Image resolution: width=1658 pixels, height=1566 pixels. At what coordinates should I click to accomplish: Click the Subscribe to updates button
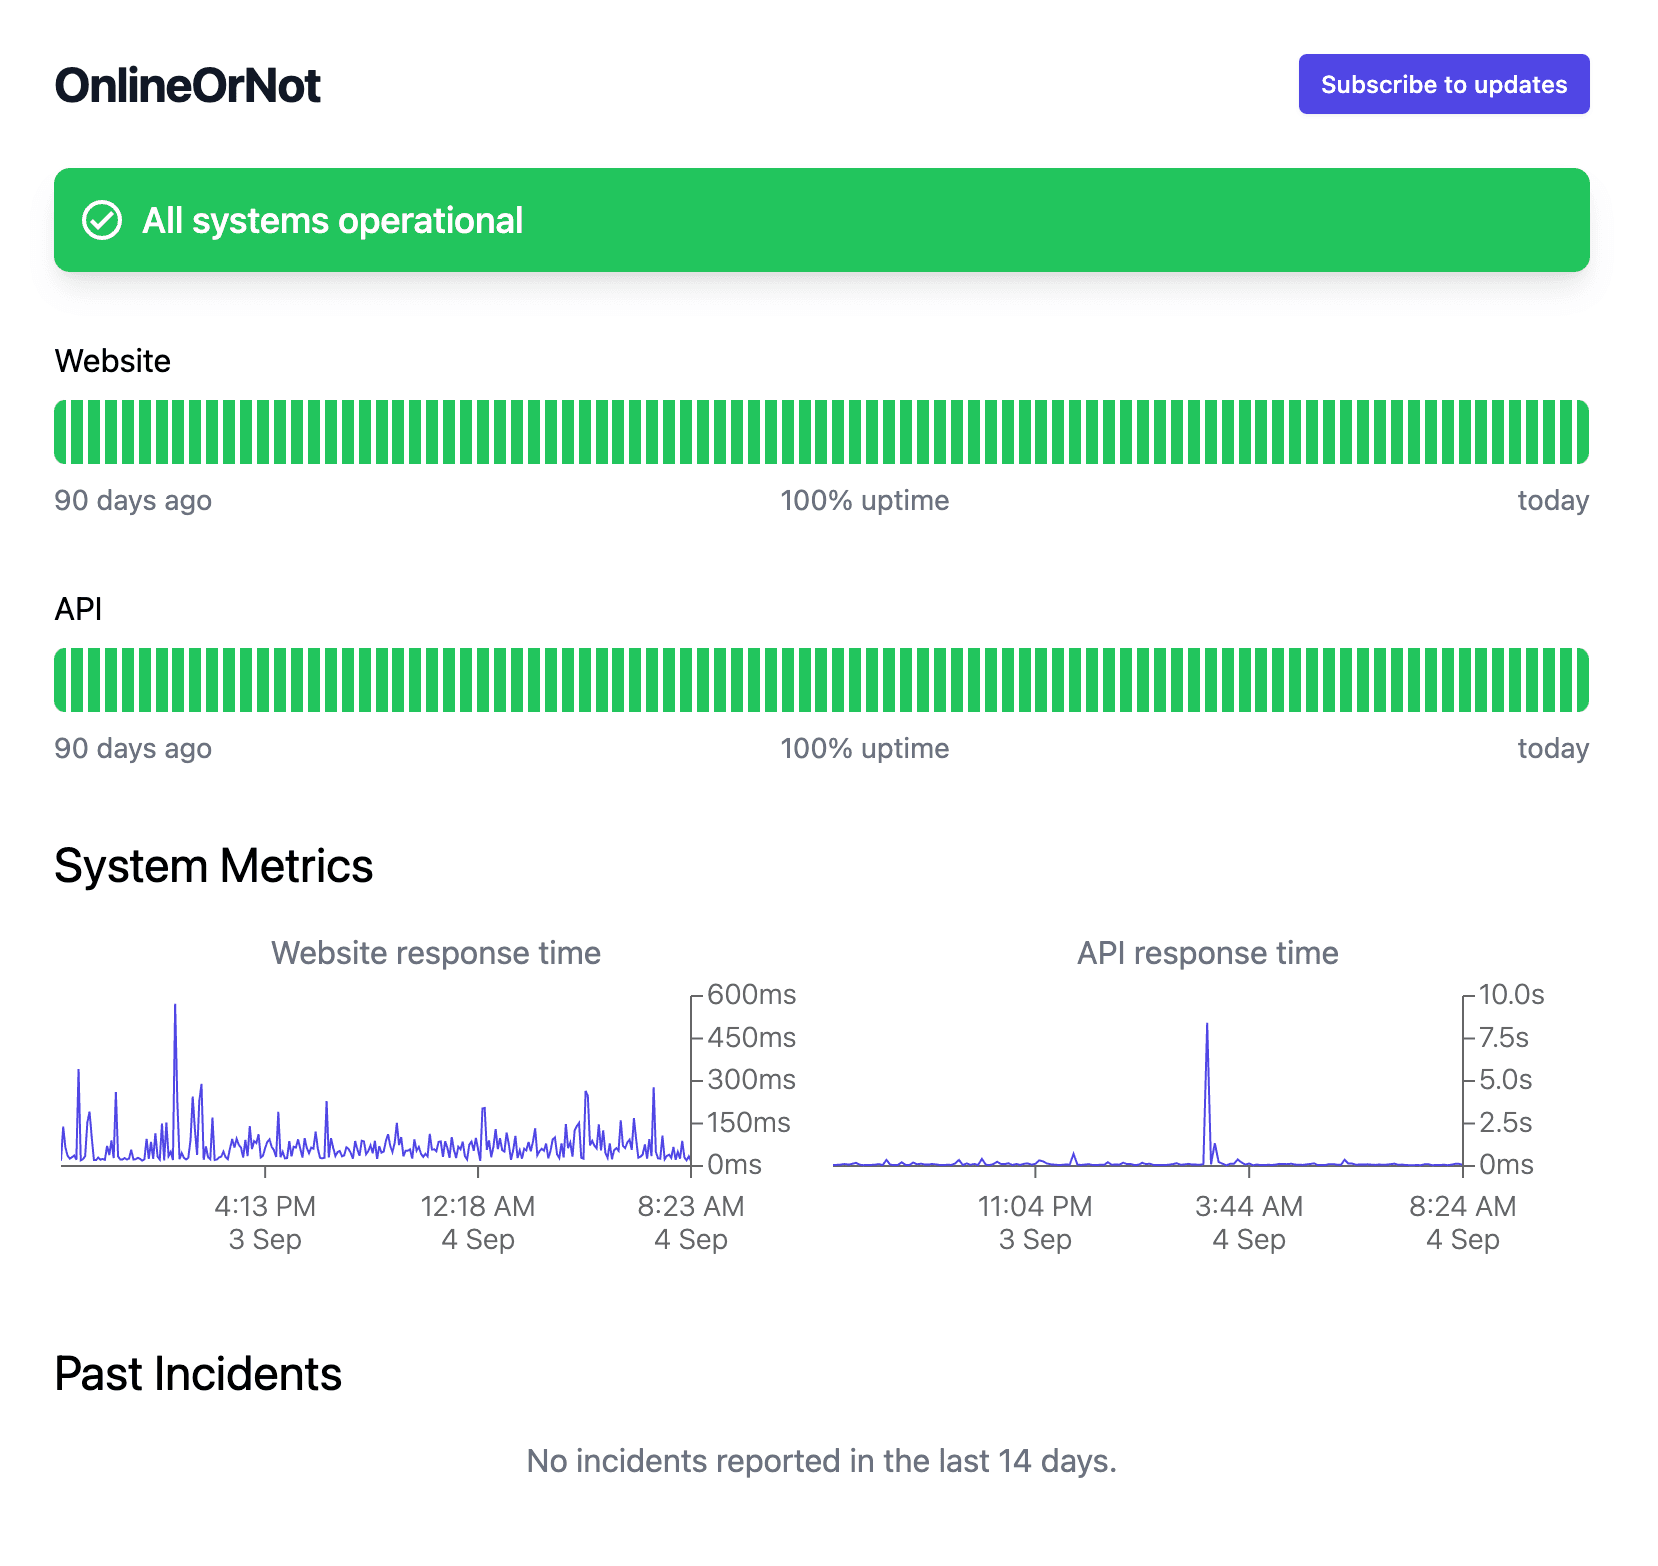(1443, 84)
